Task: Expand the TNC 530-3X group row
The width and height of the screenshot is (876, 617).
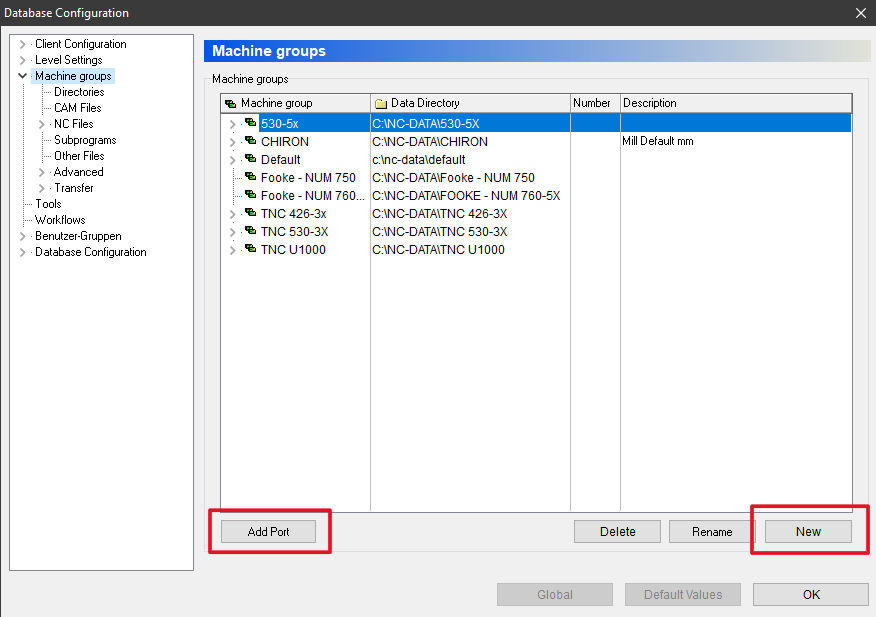Action: [x=232, y=232]
